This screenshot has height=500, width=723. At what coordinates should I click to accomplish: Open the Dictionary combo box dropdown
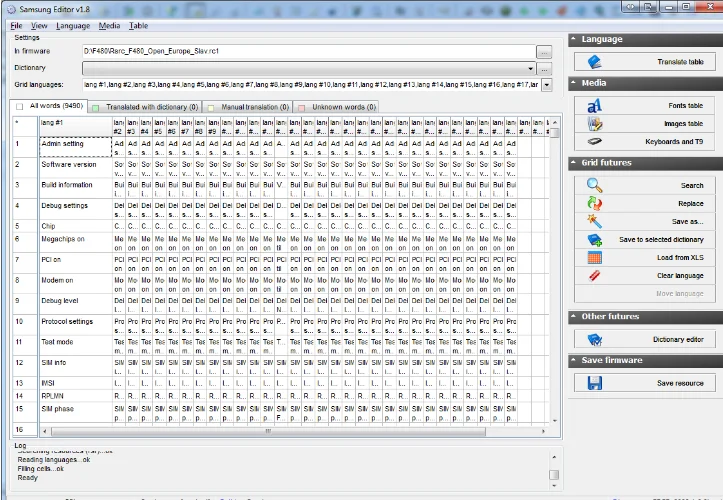click(530, 69)
